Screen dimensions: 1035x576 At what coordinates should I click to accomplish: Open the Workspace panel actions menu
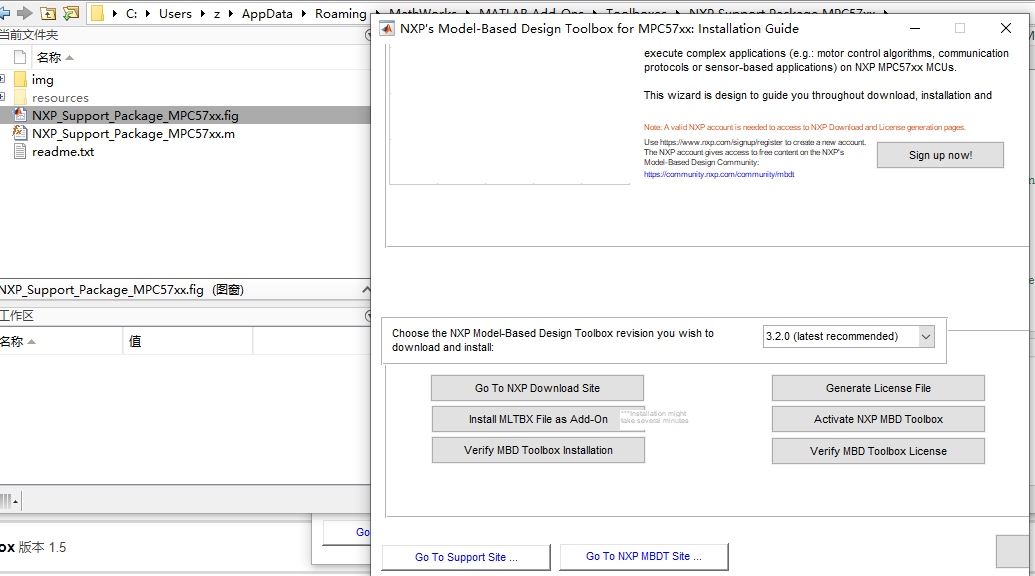point(368,316)
